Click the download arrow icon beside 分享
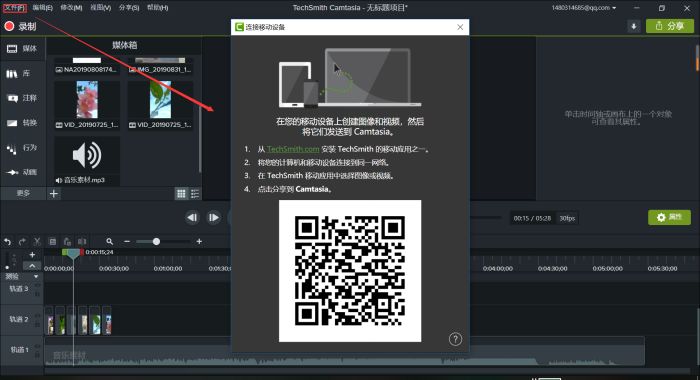Image resolution: width=700 pixels, height=380 pixels. 633,26
